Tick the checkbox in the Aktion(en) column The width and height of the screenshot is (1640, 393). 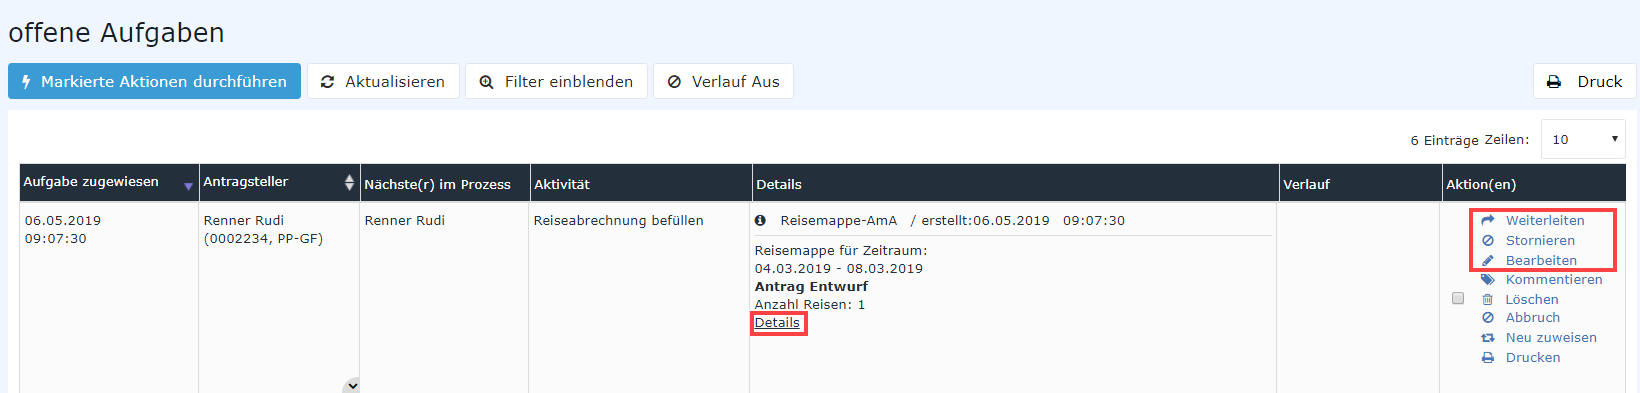(1458, 298)
